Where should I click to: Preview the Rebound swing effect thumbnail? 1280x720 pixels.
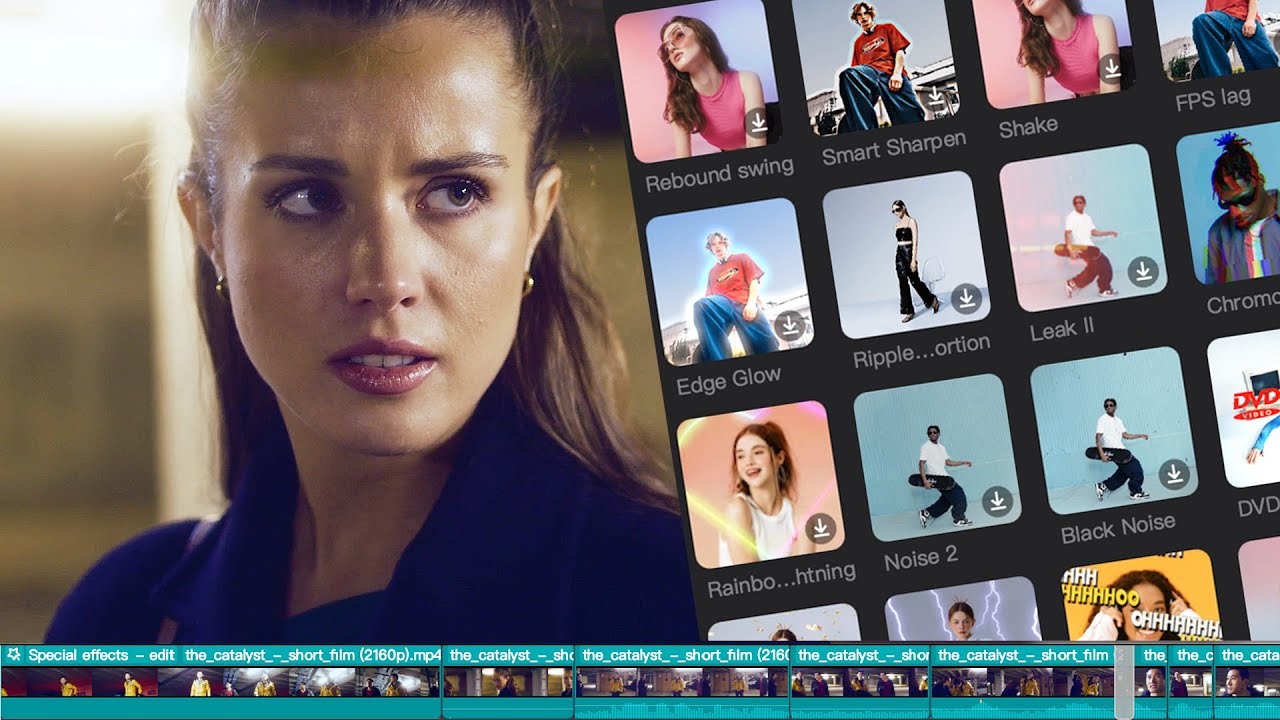coord(697,82)
